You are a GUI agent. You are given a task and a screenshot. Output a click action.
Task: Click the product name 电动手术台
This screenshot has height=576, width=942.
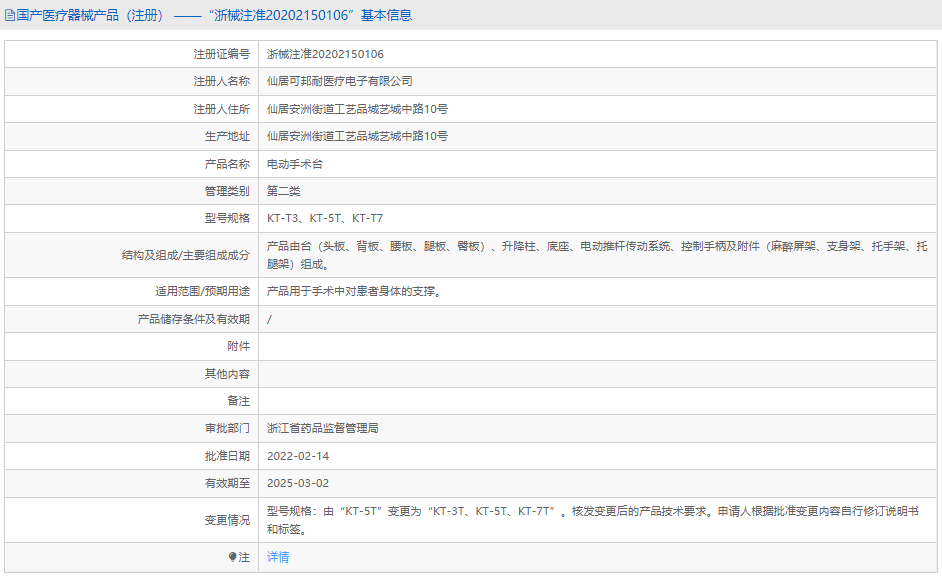click(x=295, y=164)
